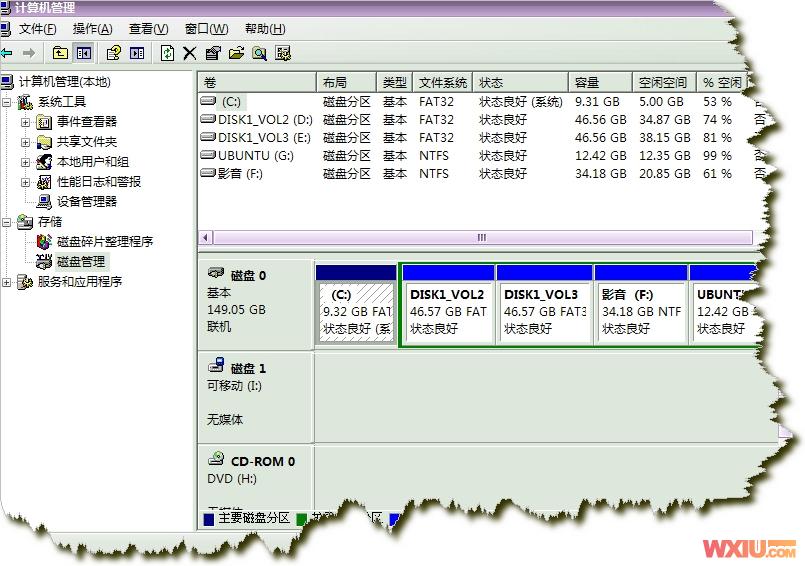The height and width of the screenshot is (566, 805).
Task: Select 磁盘碎片整理程序 in the tree
Action: pyautogui.click(x=104, y=242)
